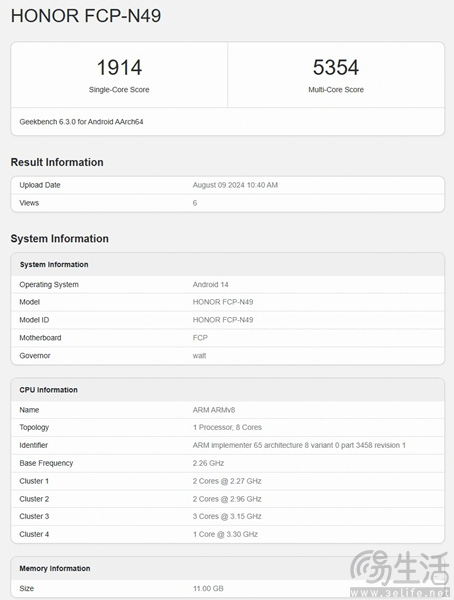Select HONOR FCP-N49 value in Model row
This screenshot has height=600, width=454.
click(223, 302)
